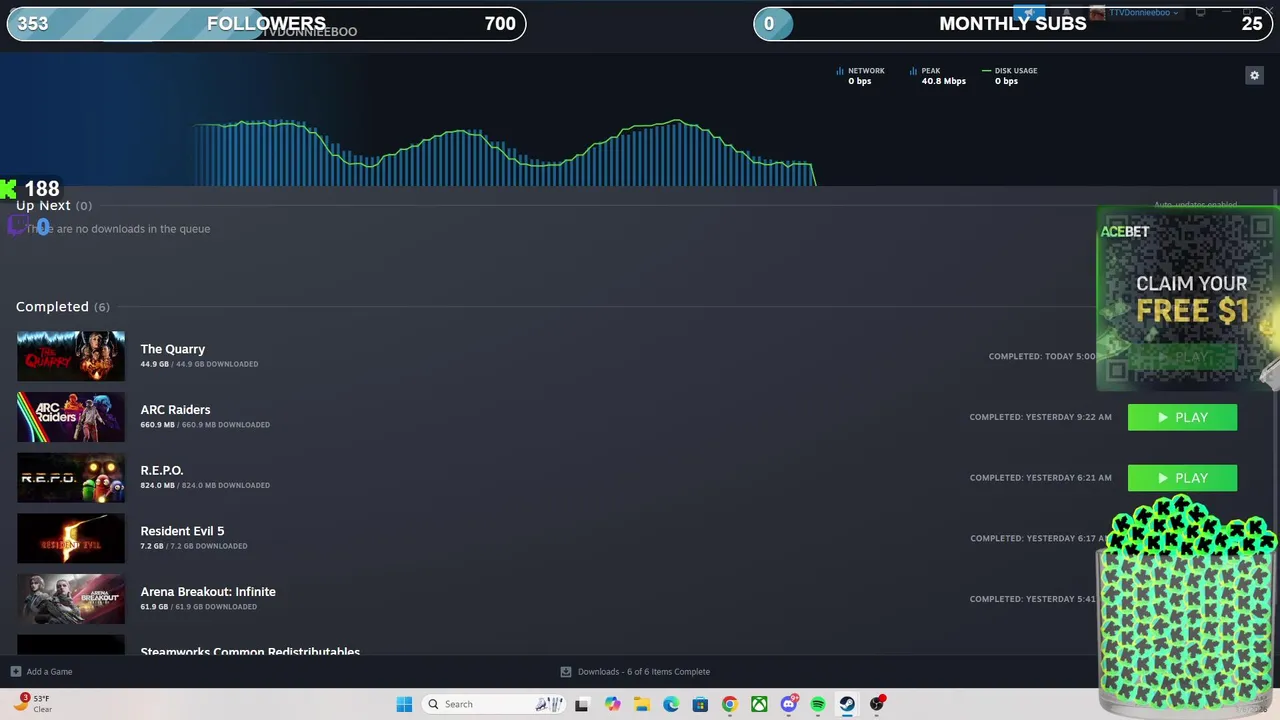Viewport: 1280px width, 720px height.
Task: Open the Windows Start menu
Action: (x=404, y=704)
